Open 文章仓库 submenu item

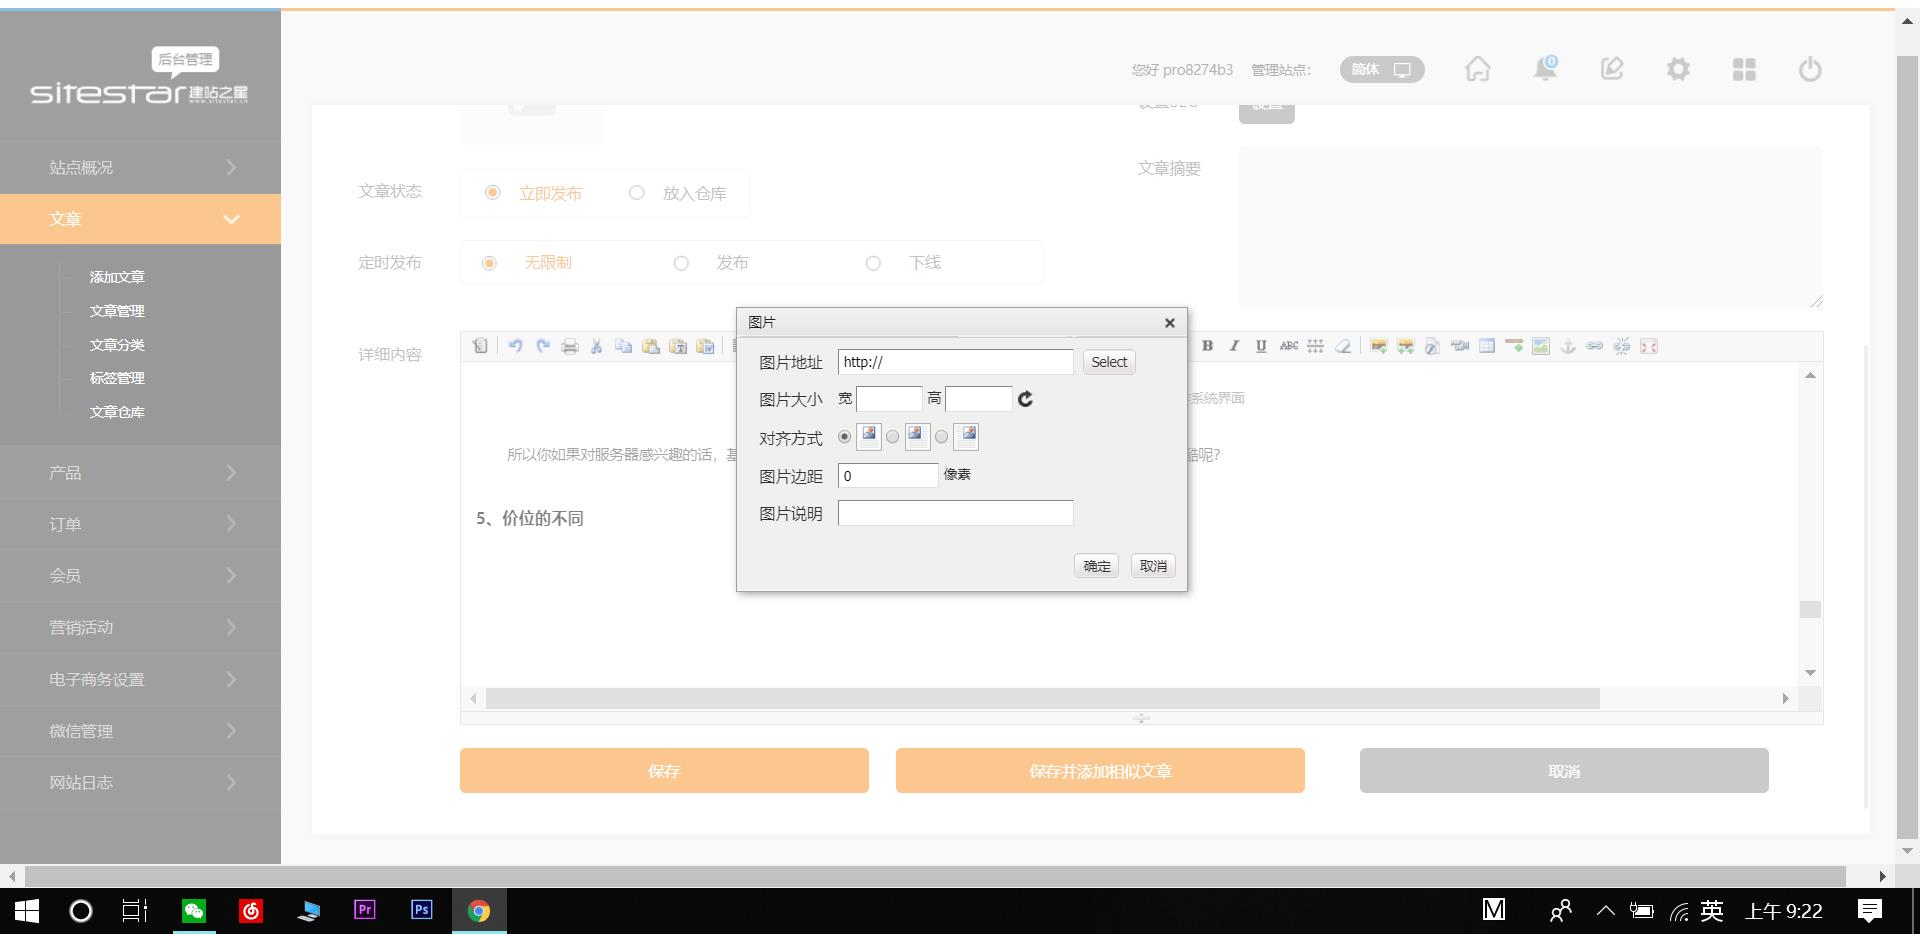[x=117, y=412]
